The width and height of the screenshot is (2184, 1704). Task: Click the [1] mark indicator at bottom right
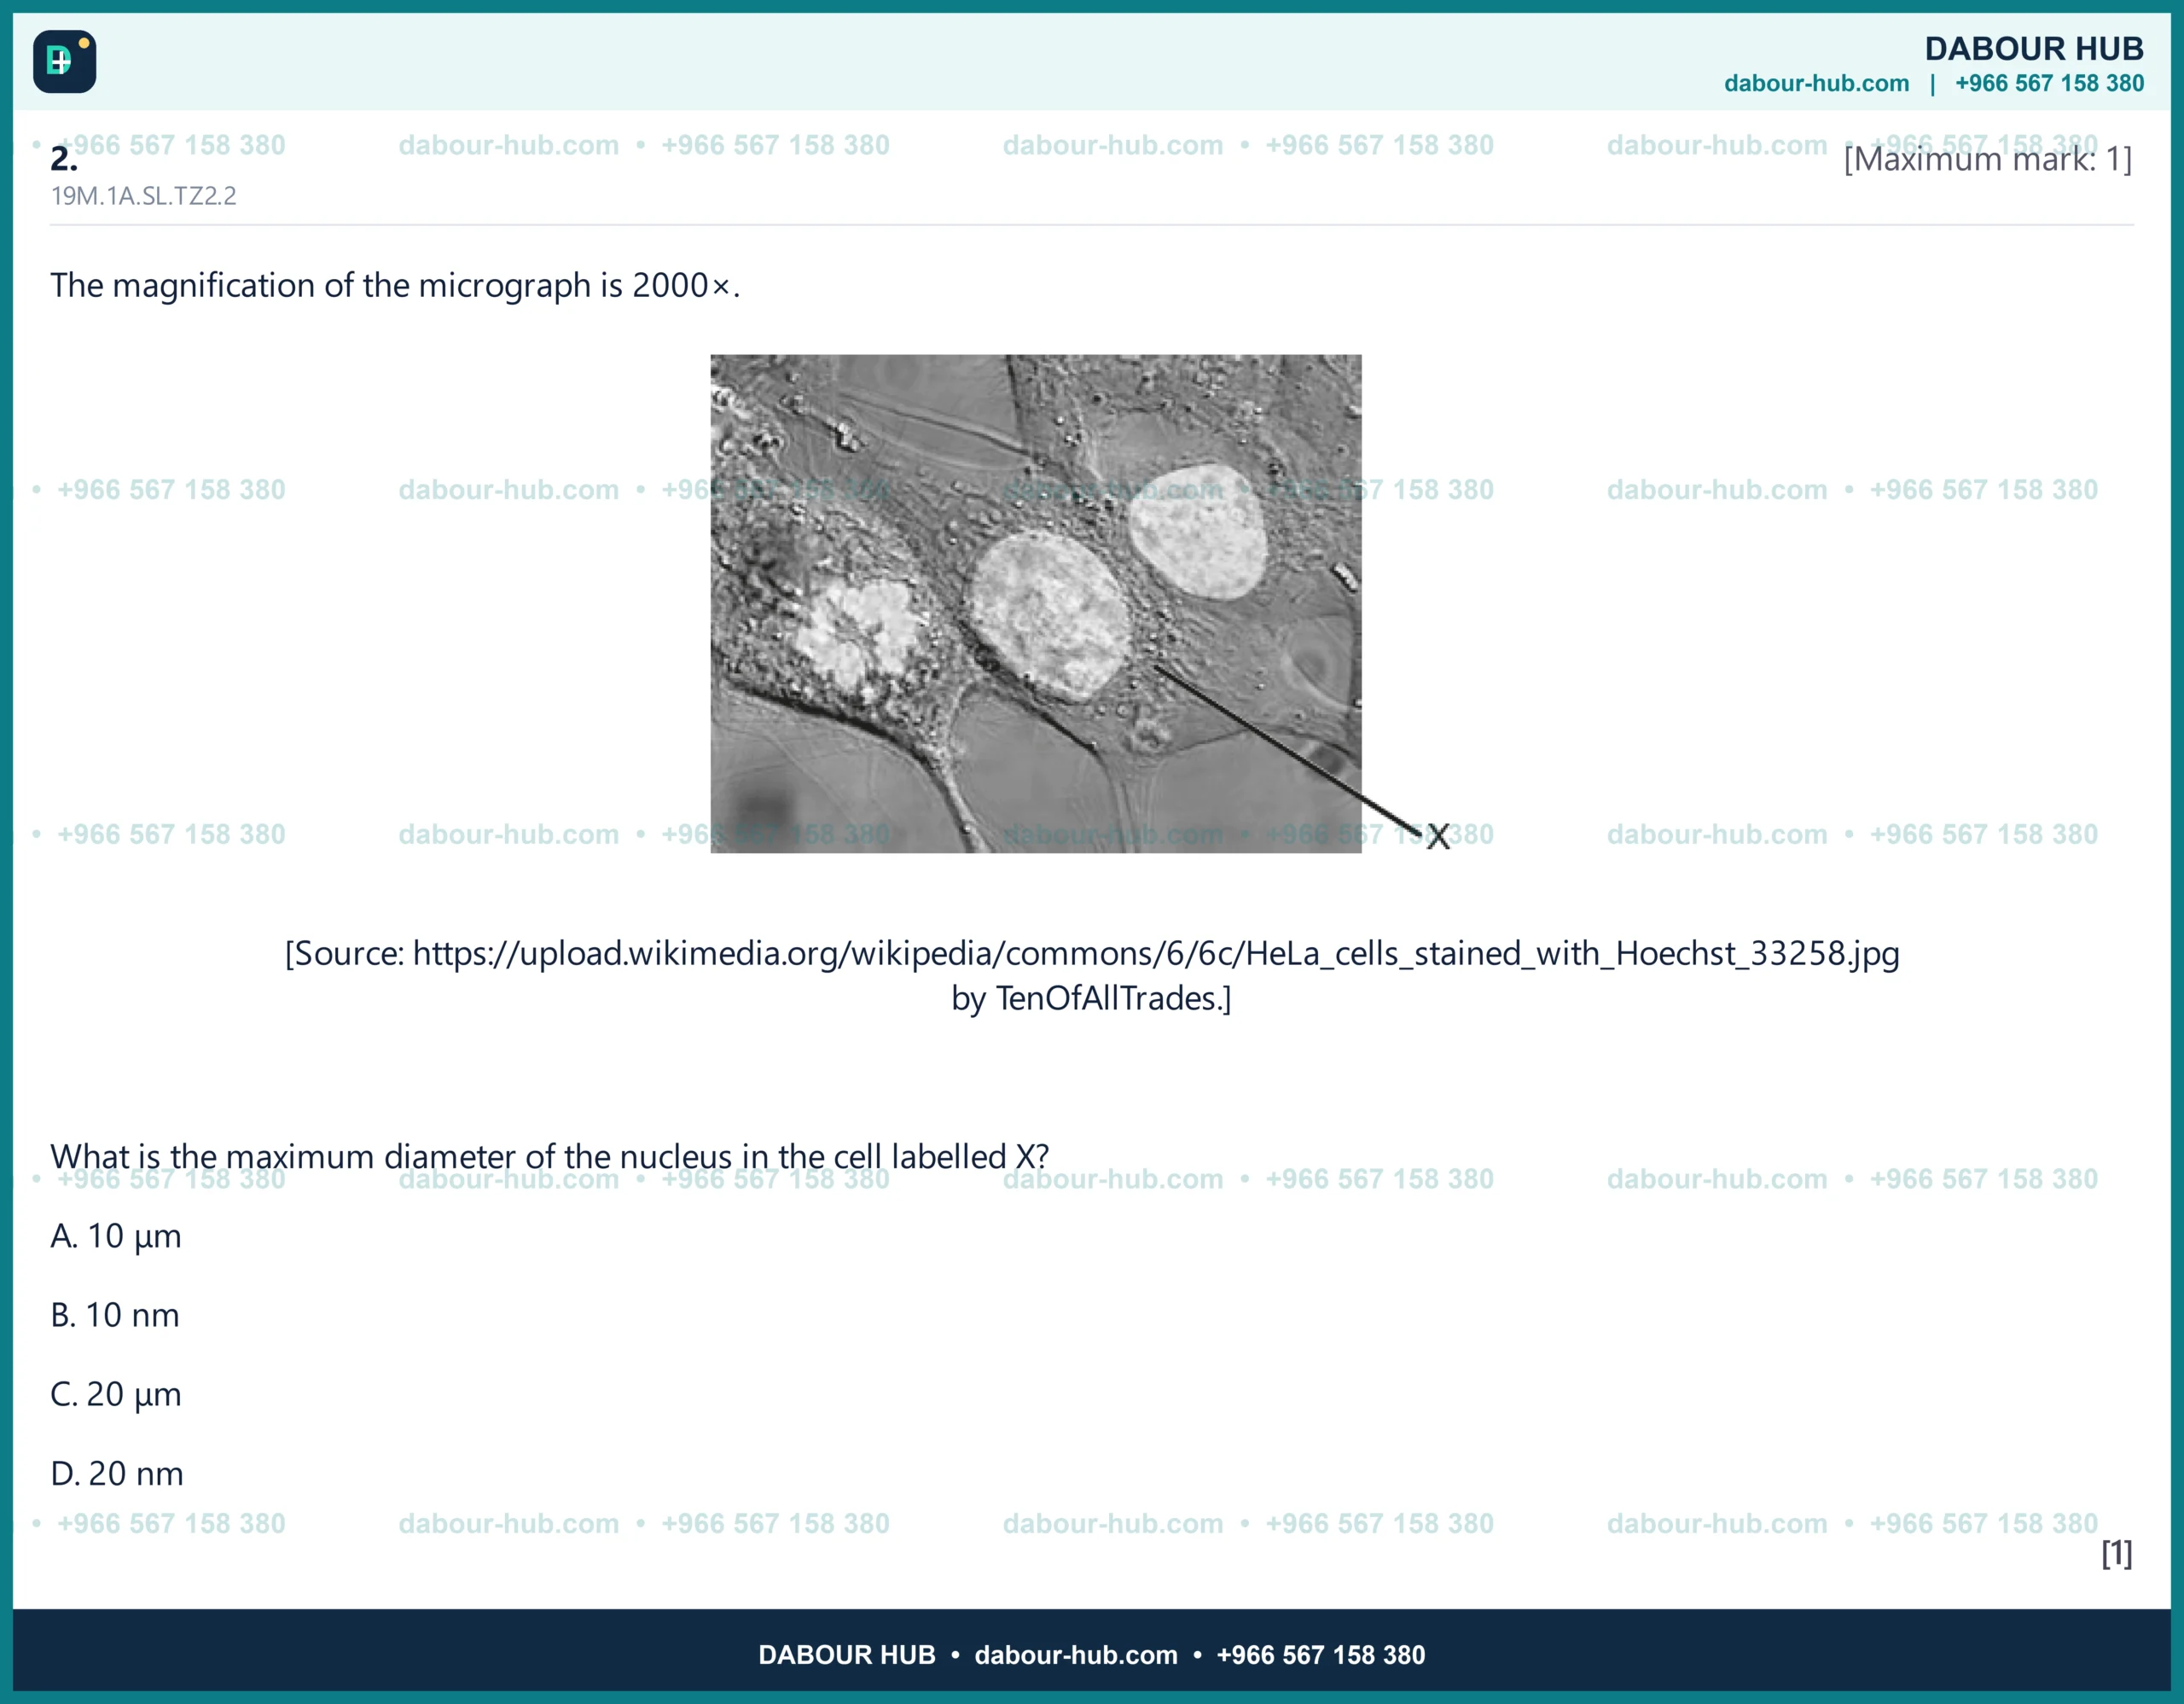[x=2116, y=1553]
